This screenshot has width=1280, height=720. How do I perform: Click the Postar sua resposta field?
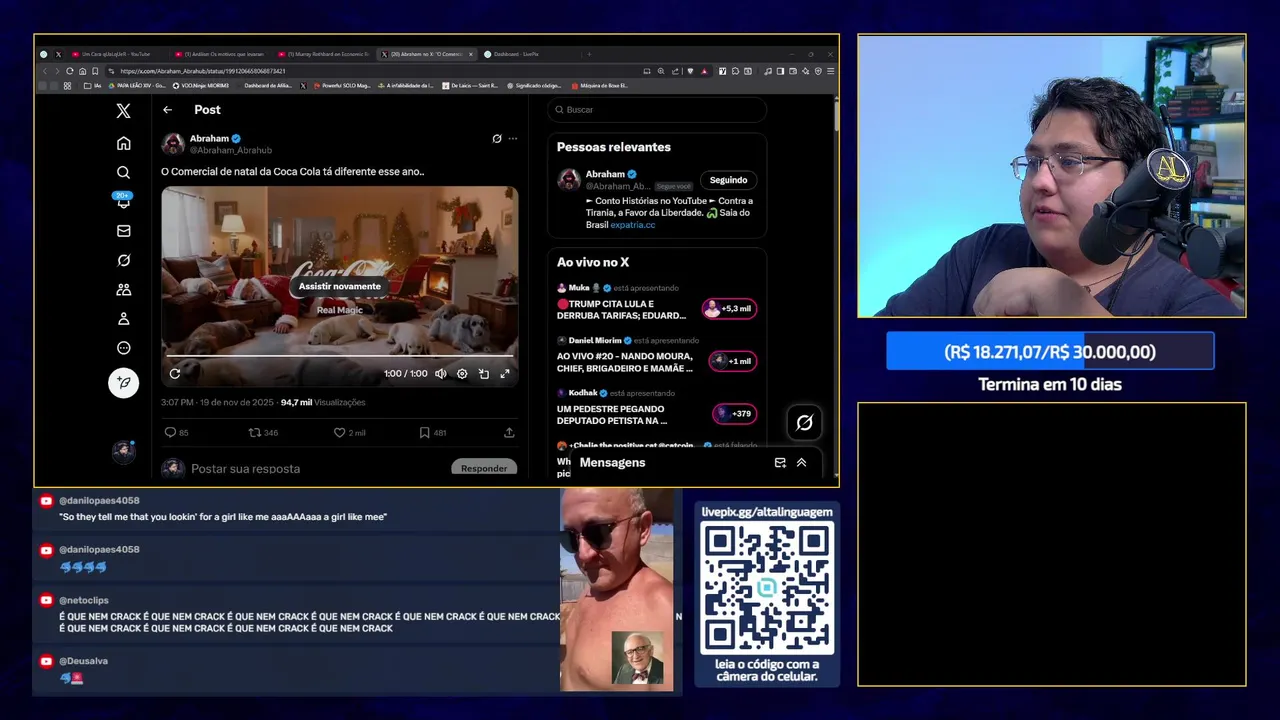[x=246, y=469]
